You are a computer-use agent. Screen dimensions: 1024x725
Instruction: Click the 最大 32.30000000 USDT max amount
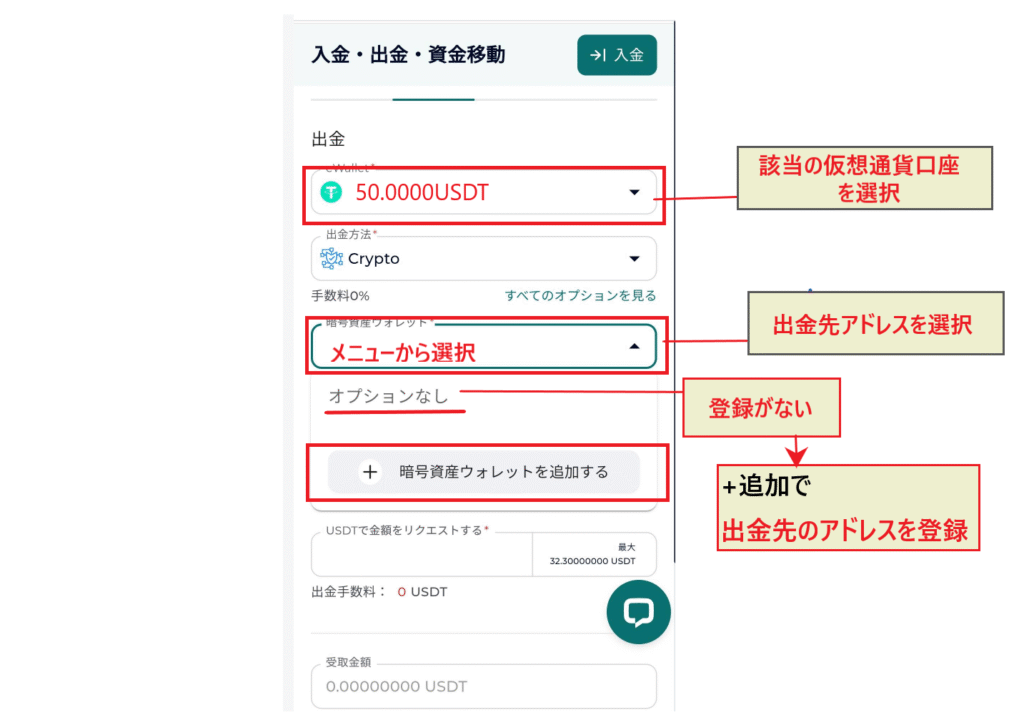click(x=594, y=554)
